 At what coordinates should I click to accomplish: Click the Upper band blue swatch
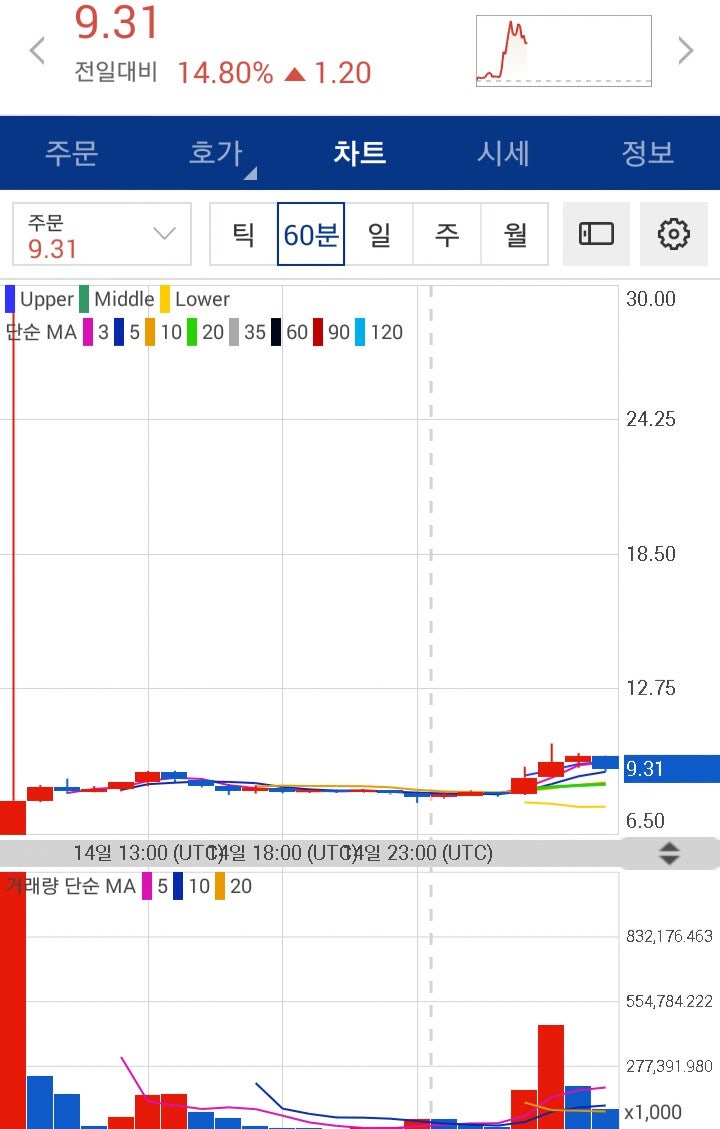click(x=10, y=299)
